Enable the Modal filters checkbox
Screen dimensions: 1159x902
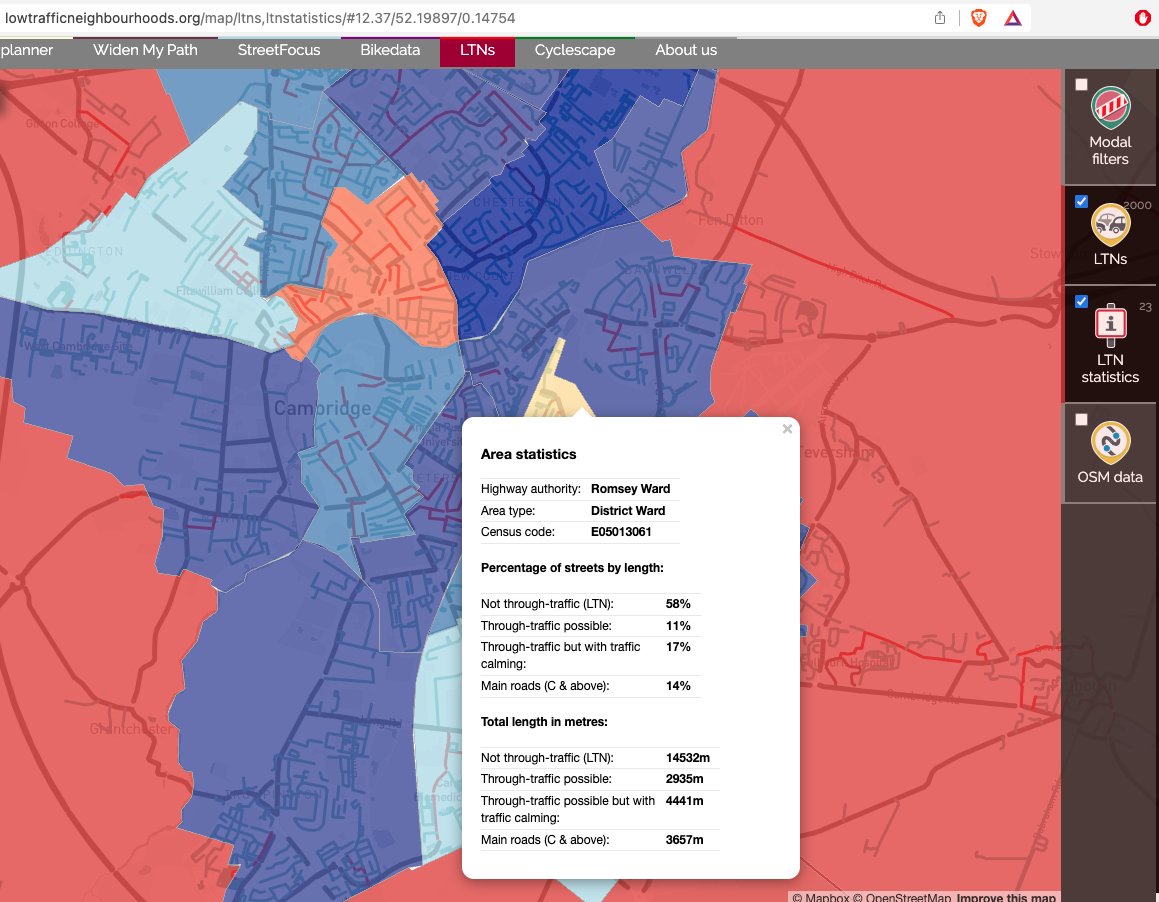(x=1081, y=84)
